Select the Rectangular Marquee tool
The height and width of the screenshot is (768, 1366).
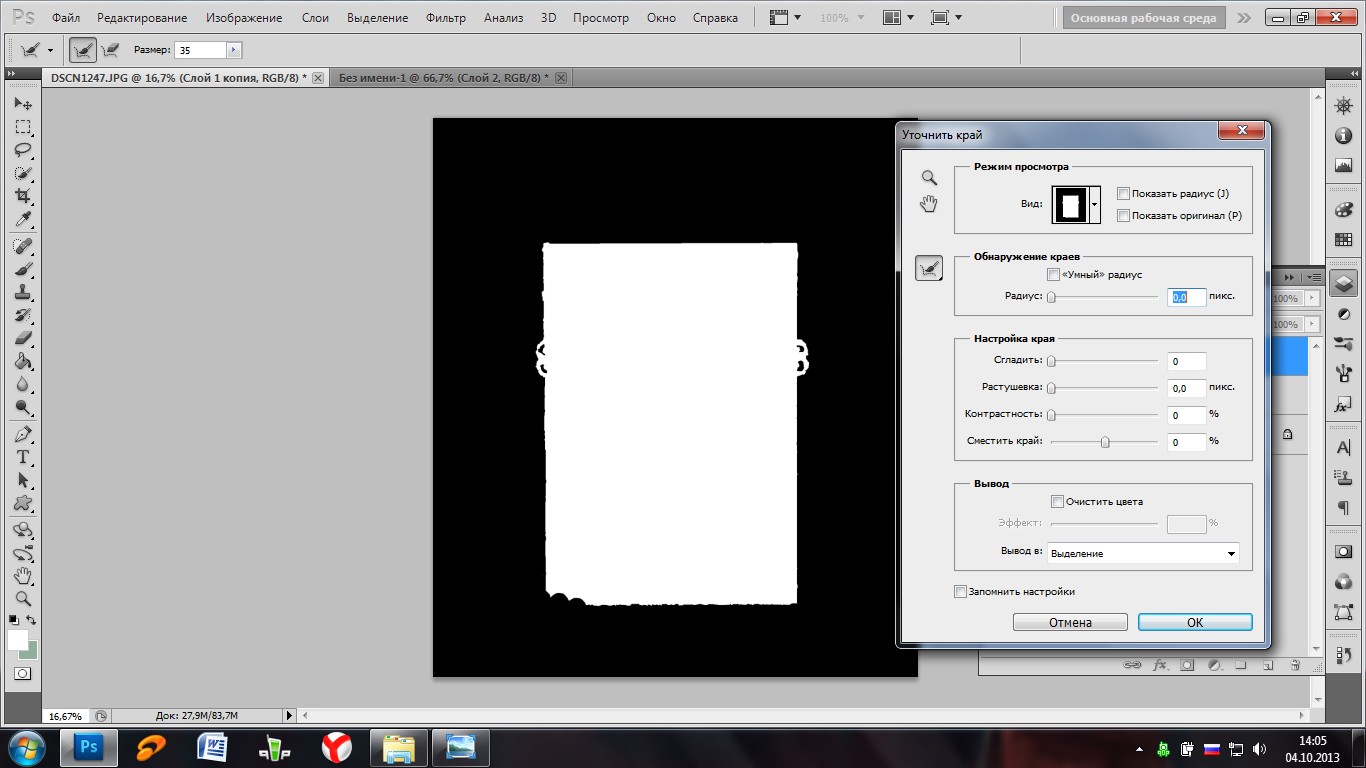coord(23,127)
